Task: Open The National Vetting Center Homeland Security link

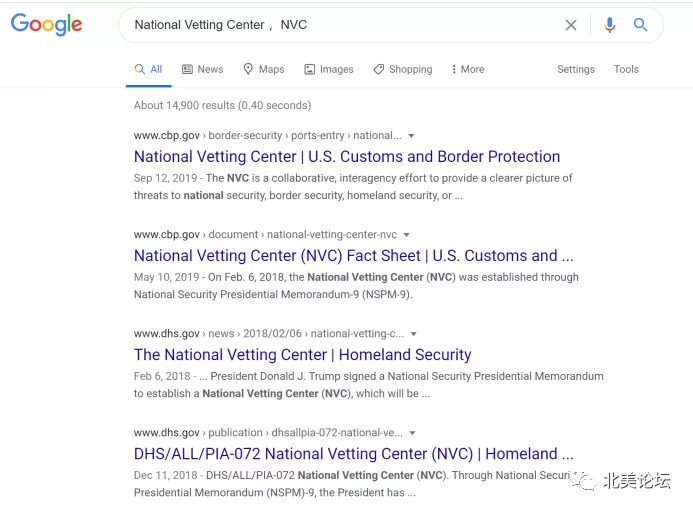Action: click(303, 355)
